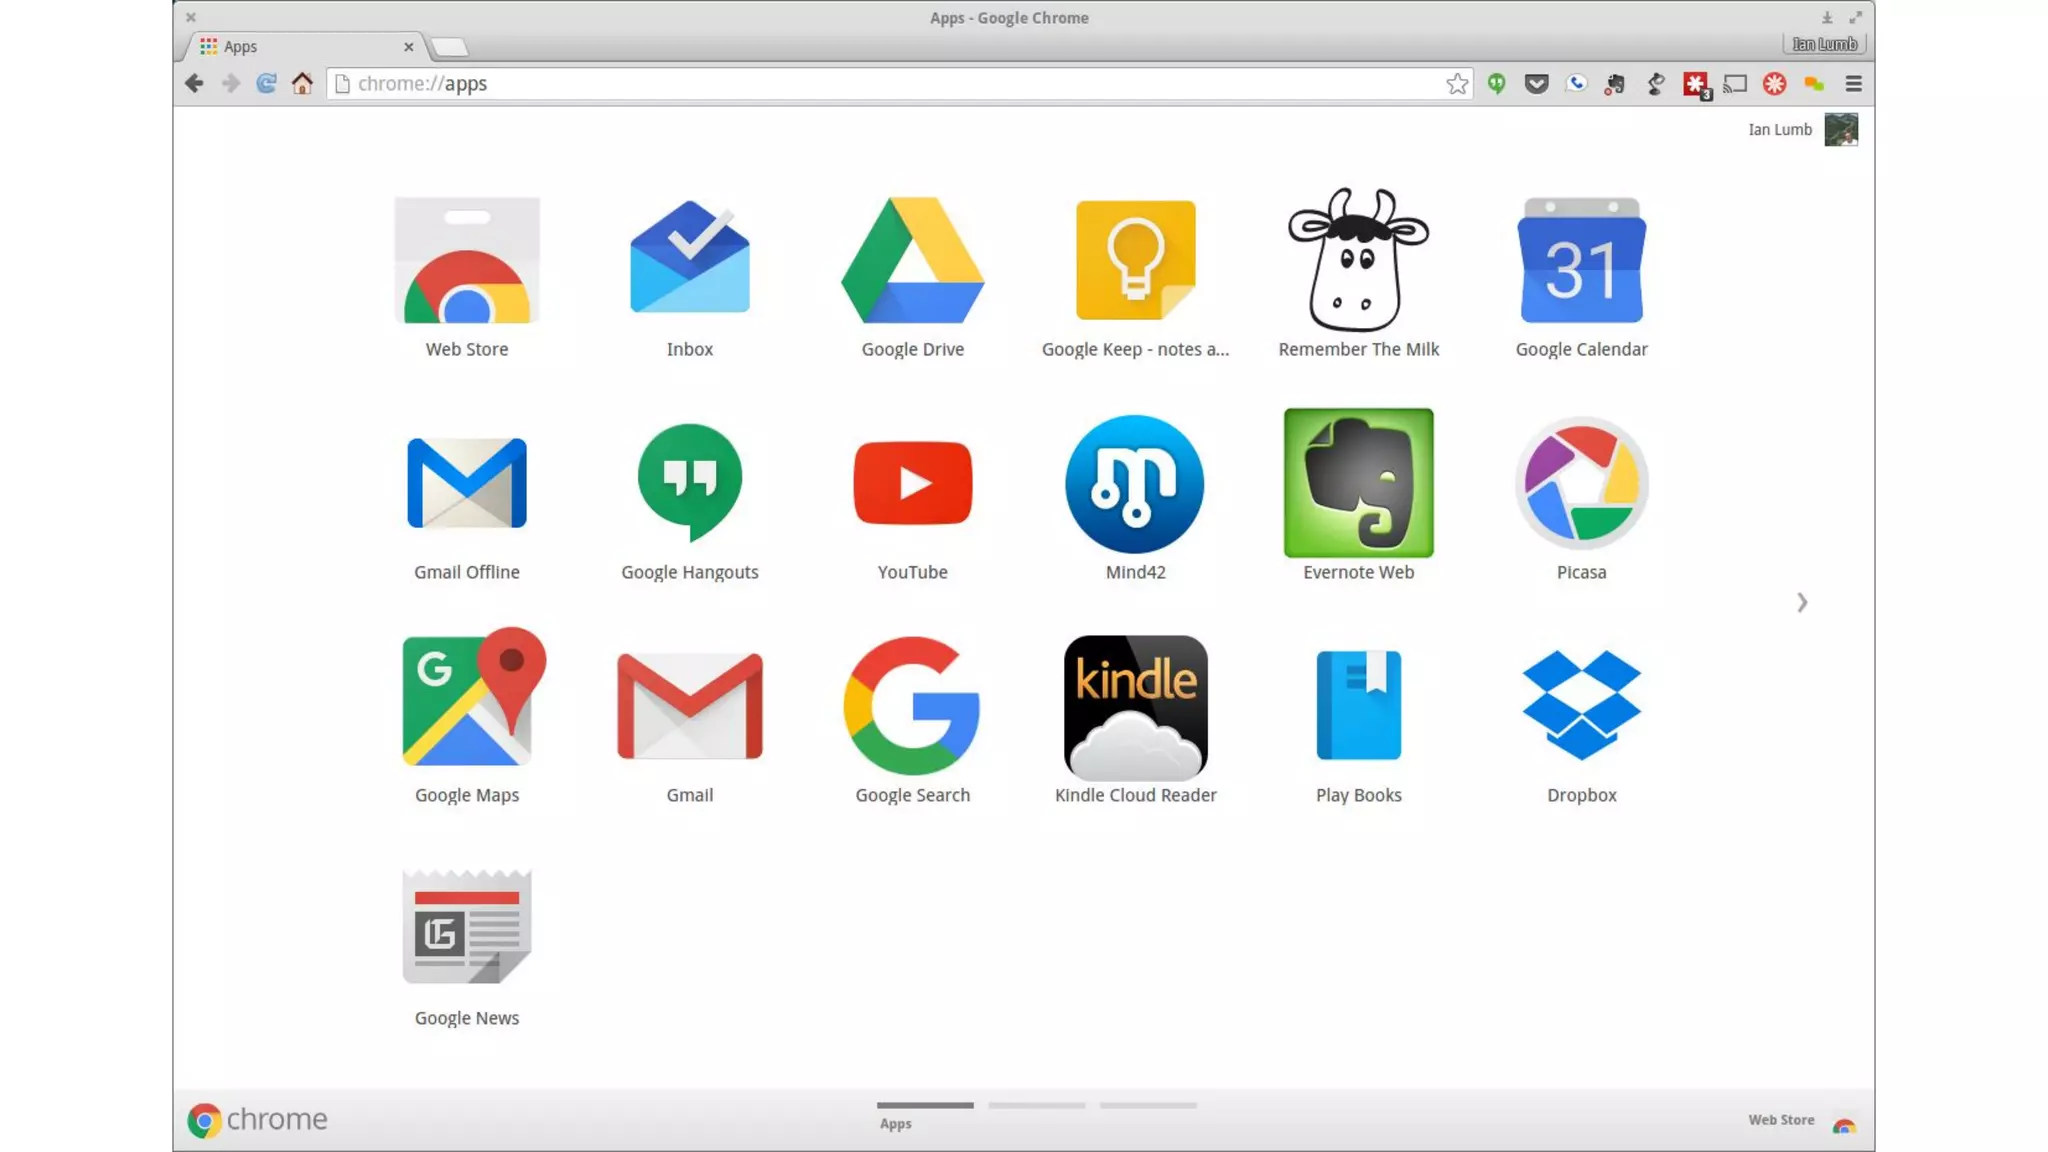Open Remember The Milk app

(1358, 262)
